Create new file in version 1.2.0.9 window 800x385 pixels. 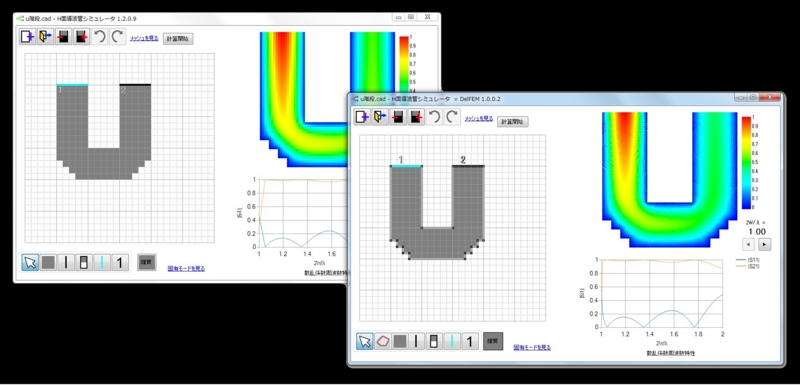28,37
